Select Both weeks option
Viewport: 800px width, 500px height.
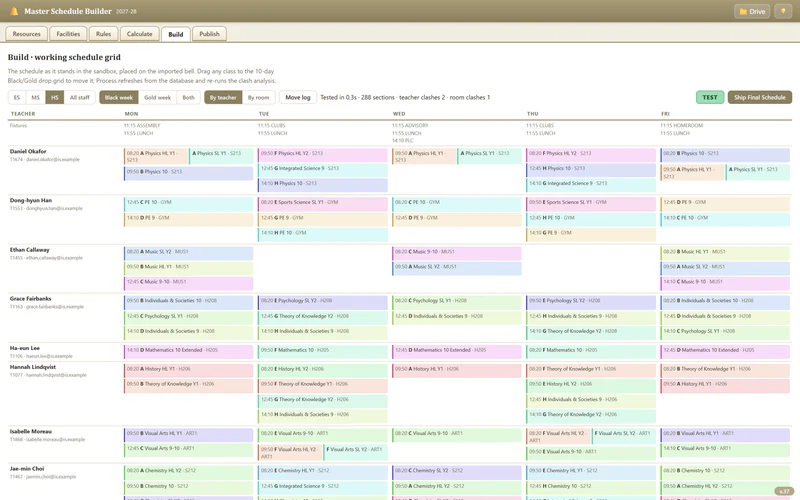[x=189, y=97]
